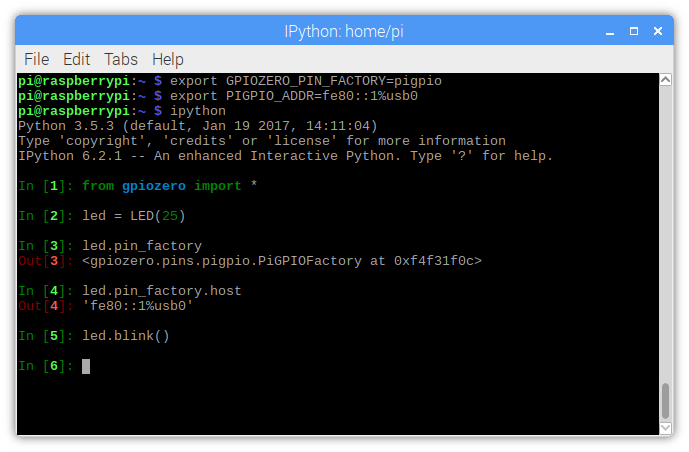
Task: Click the terminal scrollbar thumb
Action: point(665,401)
